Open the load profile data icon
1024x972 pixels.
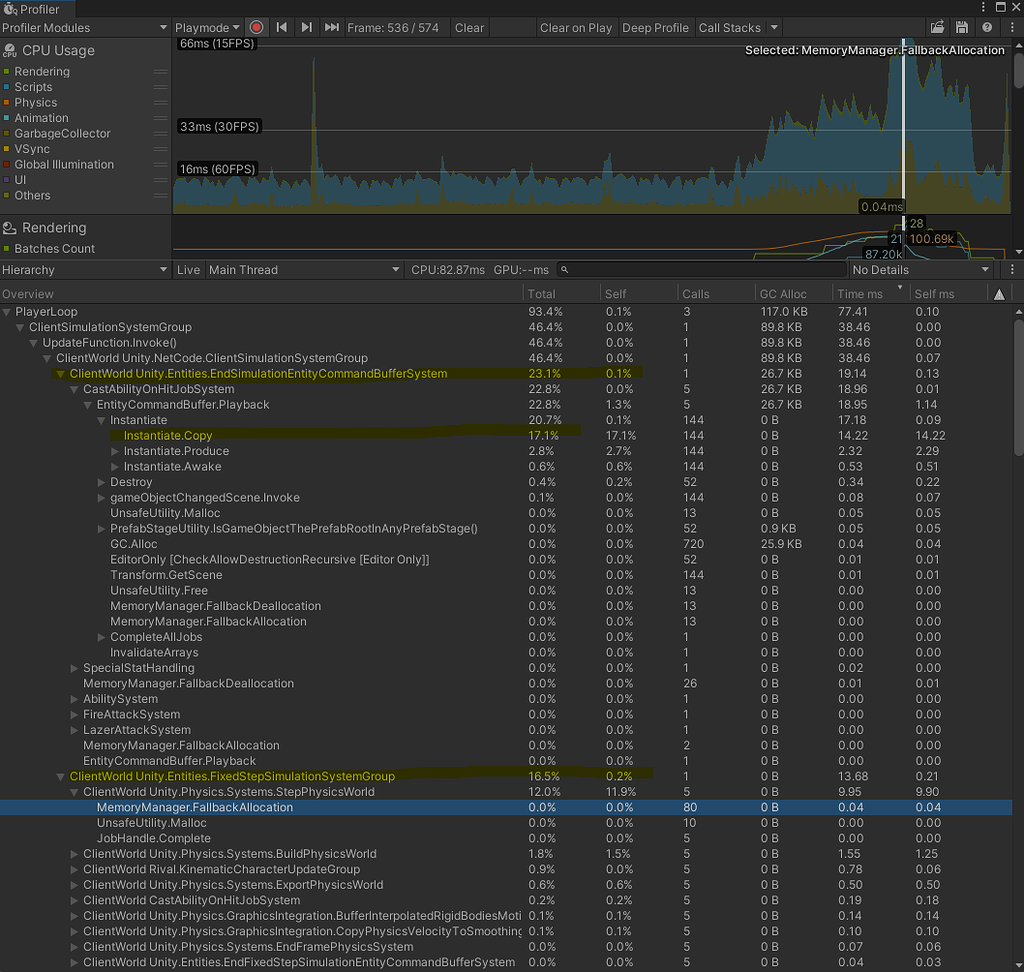937,27
